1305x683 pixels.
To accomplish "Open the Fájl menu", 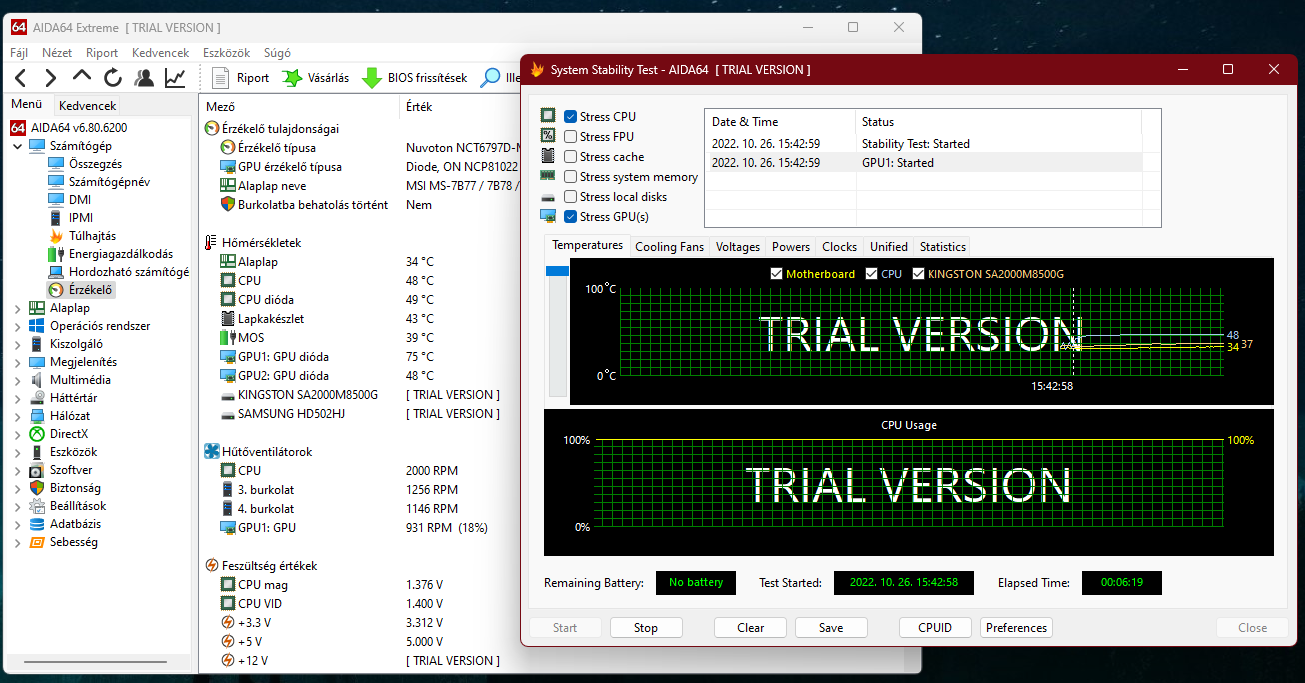I will coord(19,53).
